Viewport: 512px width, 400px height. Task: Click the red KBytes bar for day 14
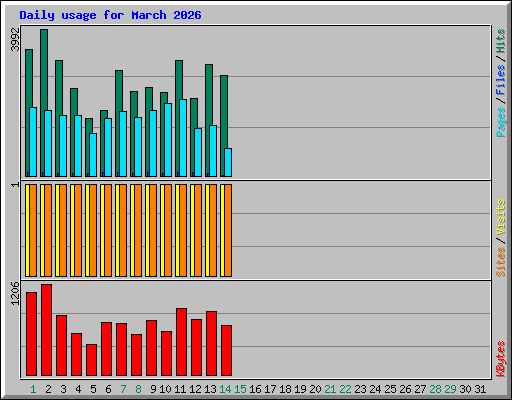pos(227,351)
